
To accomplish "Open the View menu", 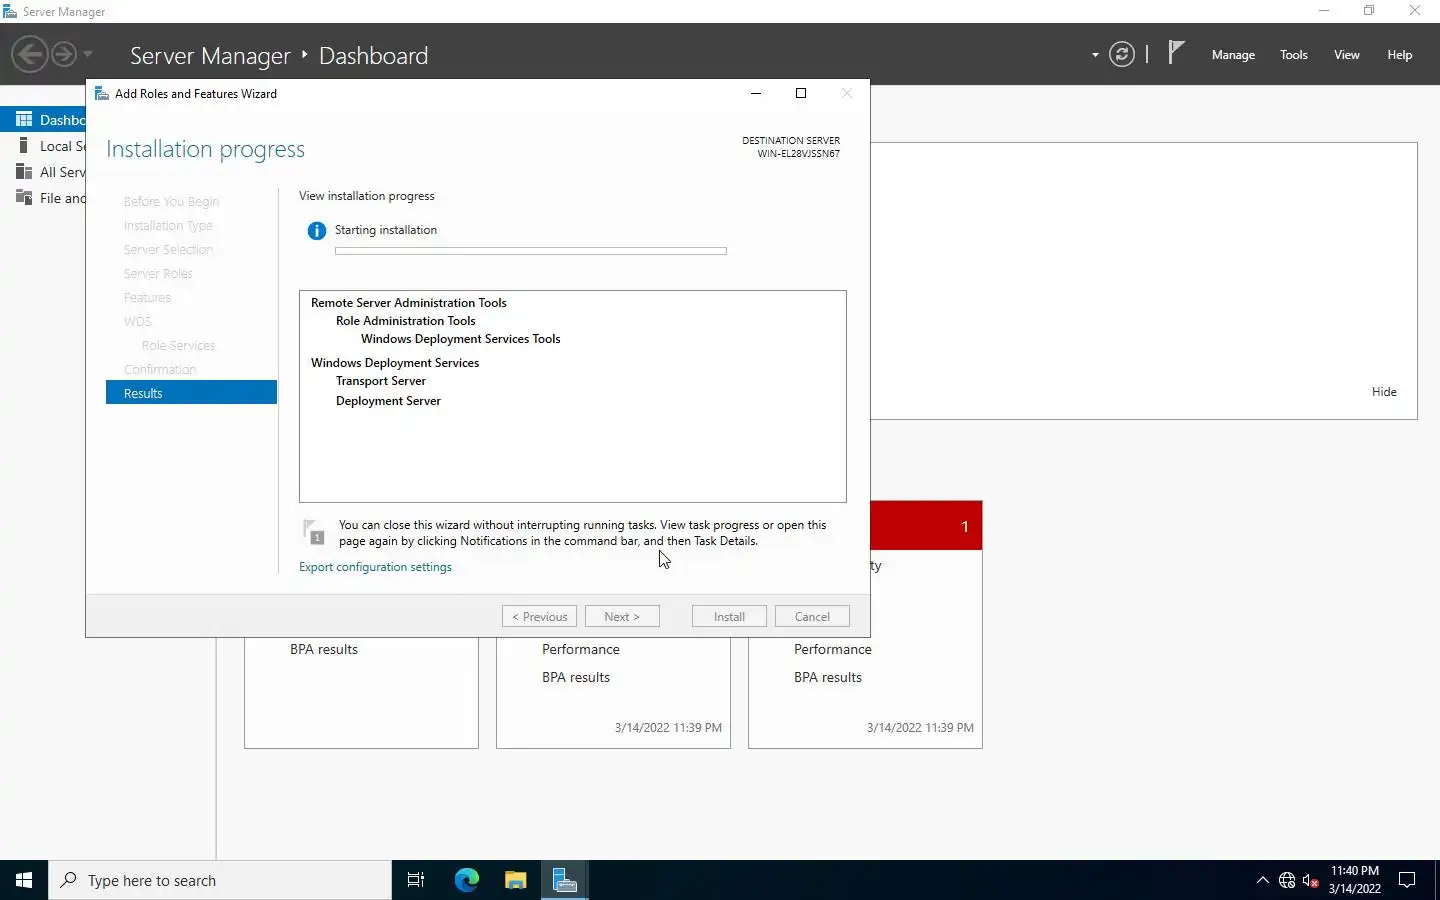I will (1346, 55).
